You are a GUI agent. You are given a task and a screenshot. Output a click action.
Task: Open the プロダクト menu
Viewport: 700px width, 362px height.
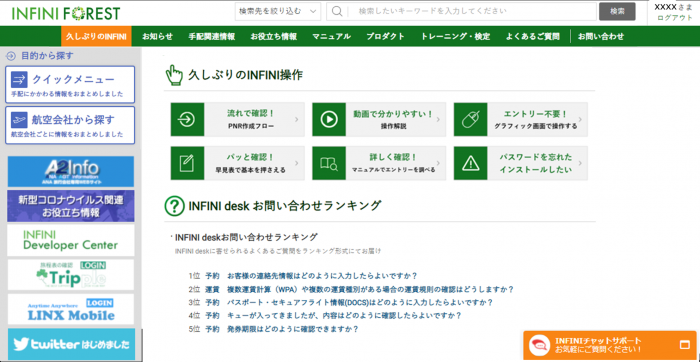[x=385, y=37]
